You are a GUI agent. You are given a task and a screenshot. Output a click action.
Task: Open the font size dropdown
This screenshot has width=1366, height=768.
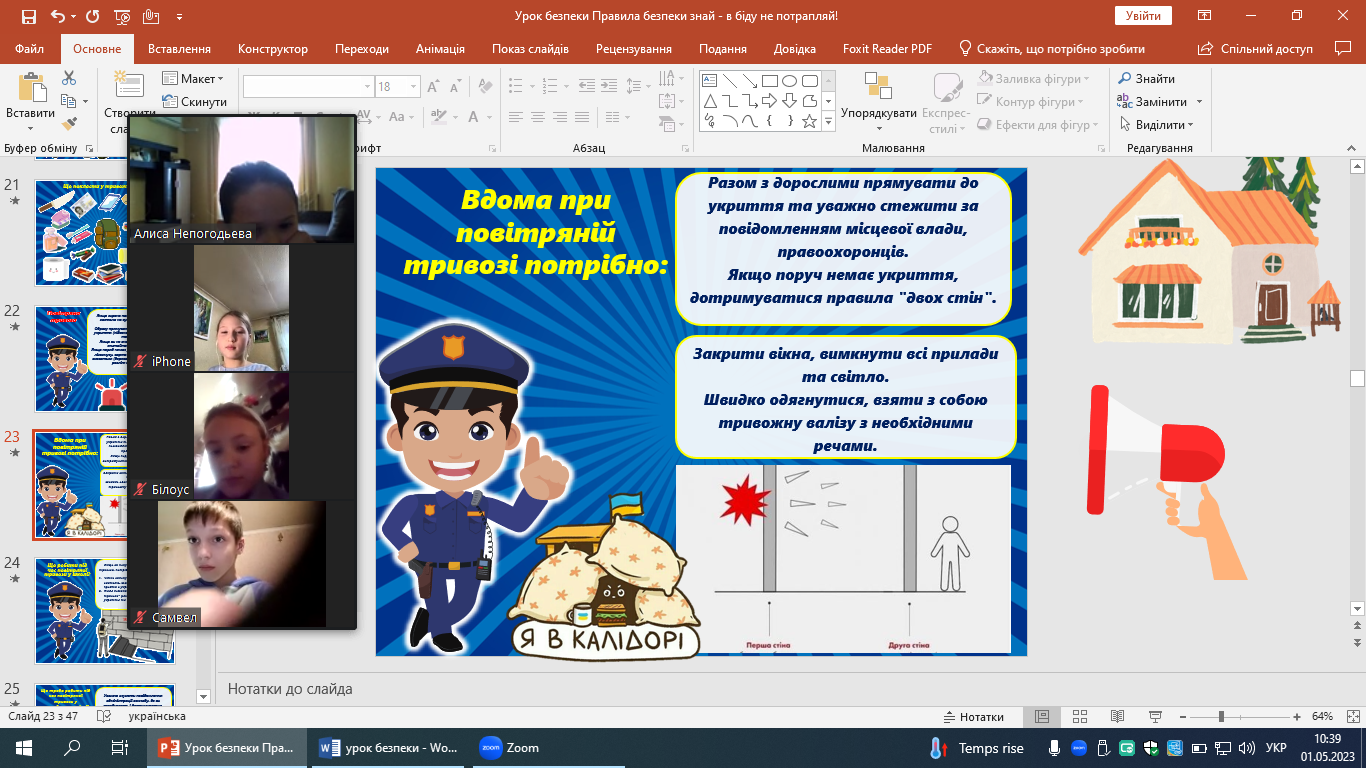(x=413, y=87)
